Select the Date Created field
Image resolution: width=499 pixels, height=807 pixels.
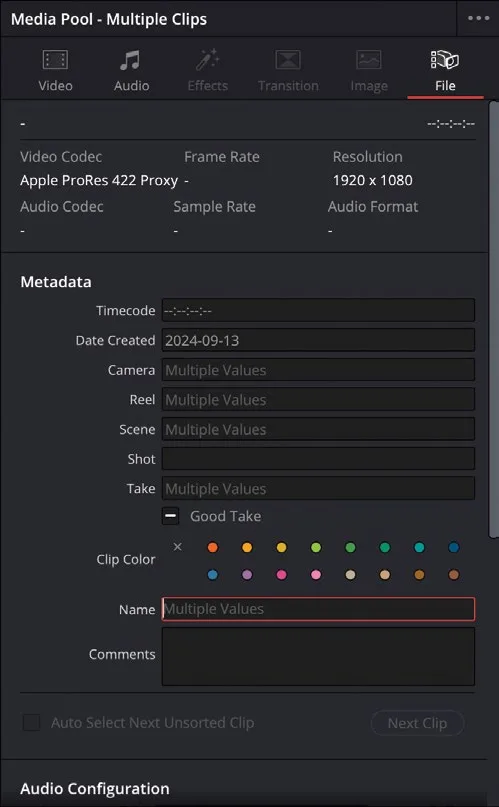coord(318,340)
